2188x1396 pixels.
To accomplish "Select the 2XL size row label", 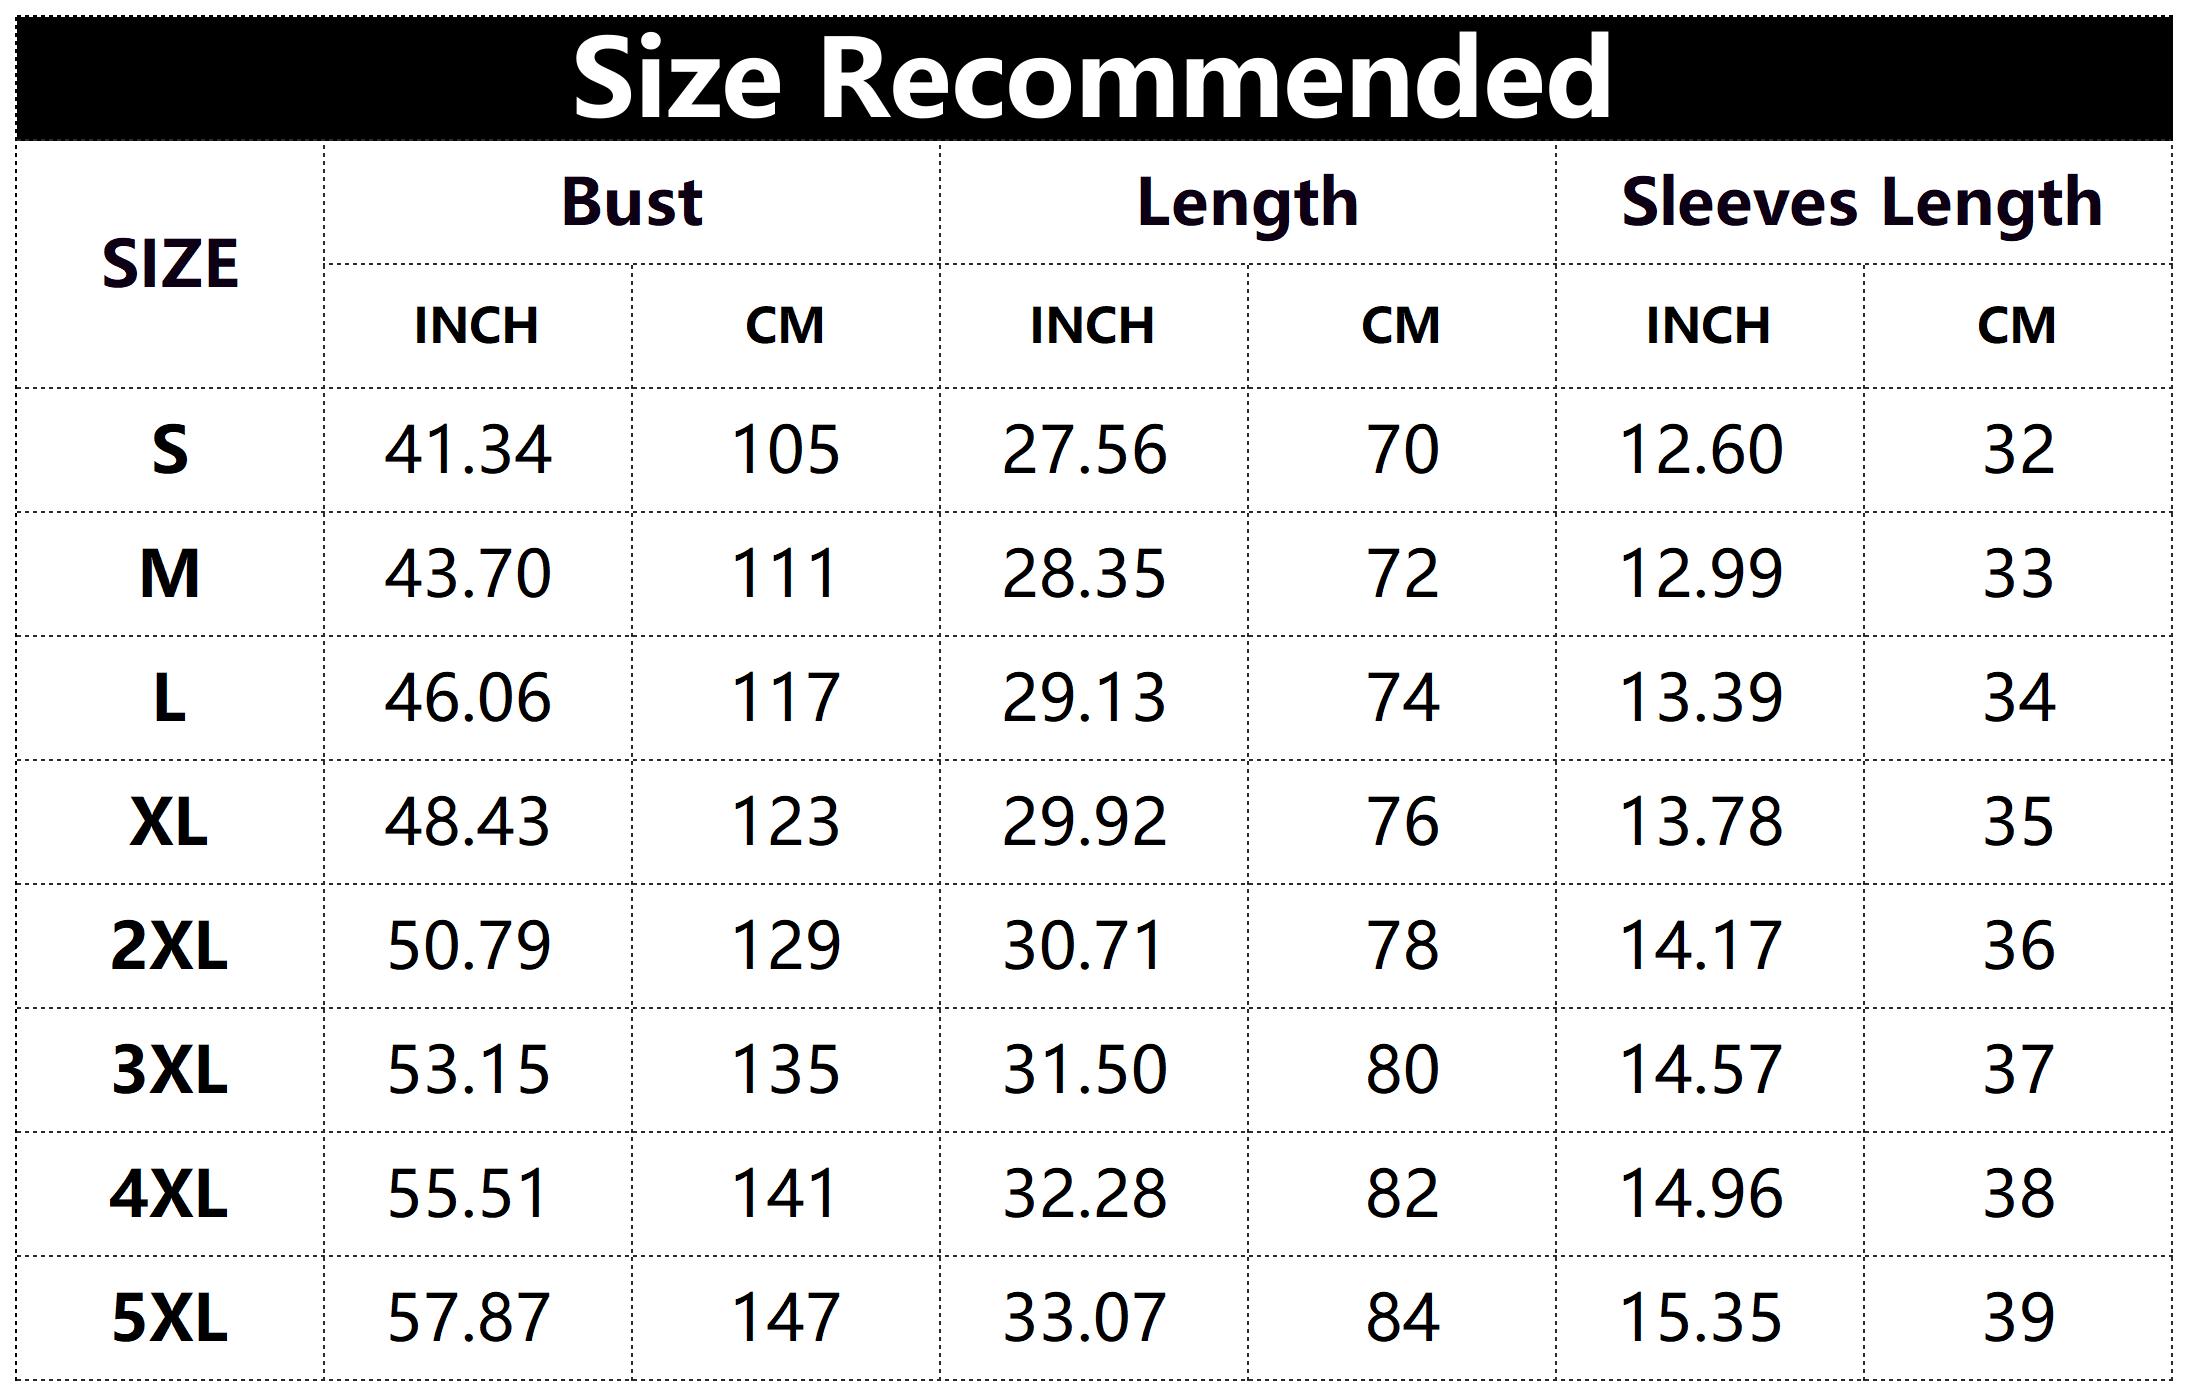I will (x=170, y=946).
